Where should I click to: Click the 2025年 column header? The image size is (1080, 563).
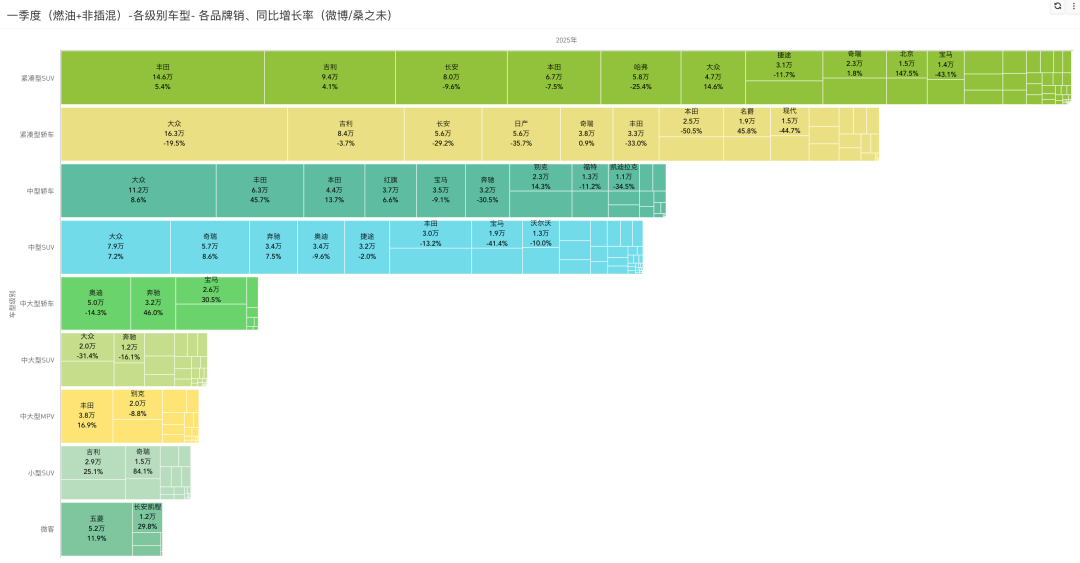pos(566,41)
